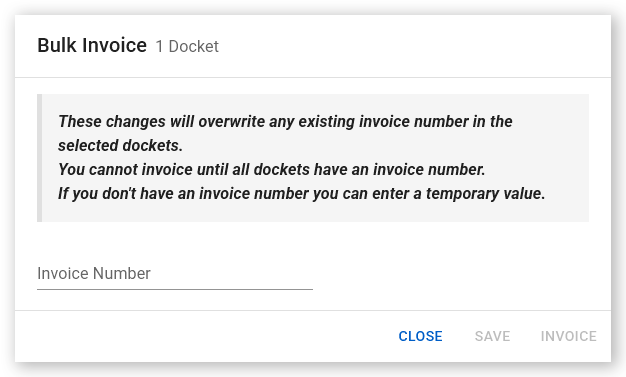Click the 'selected dockets.' text line
The image size is (626, 377).
(x=120, y=145)
